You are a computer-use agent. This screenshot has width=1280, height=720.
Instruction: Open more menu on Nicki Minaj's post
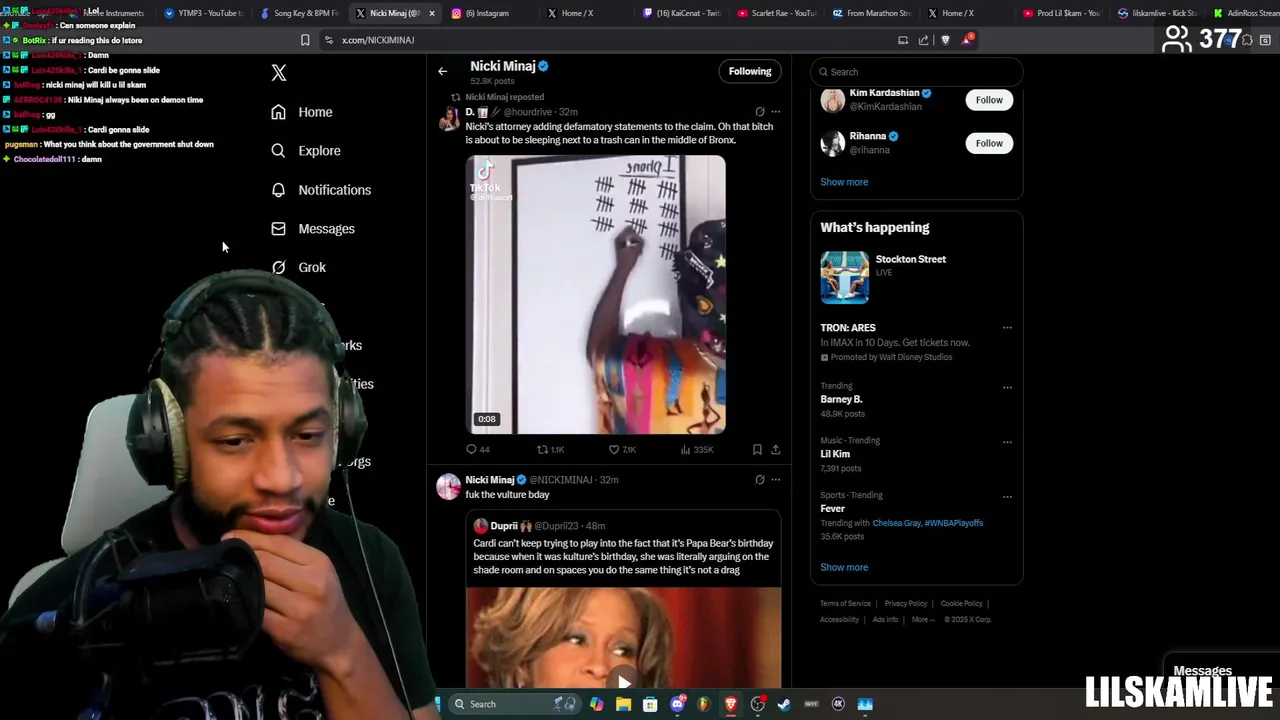pos(775,480)
